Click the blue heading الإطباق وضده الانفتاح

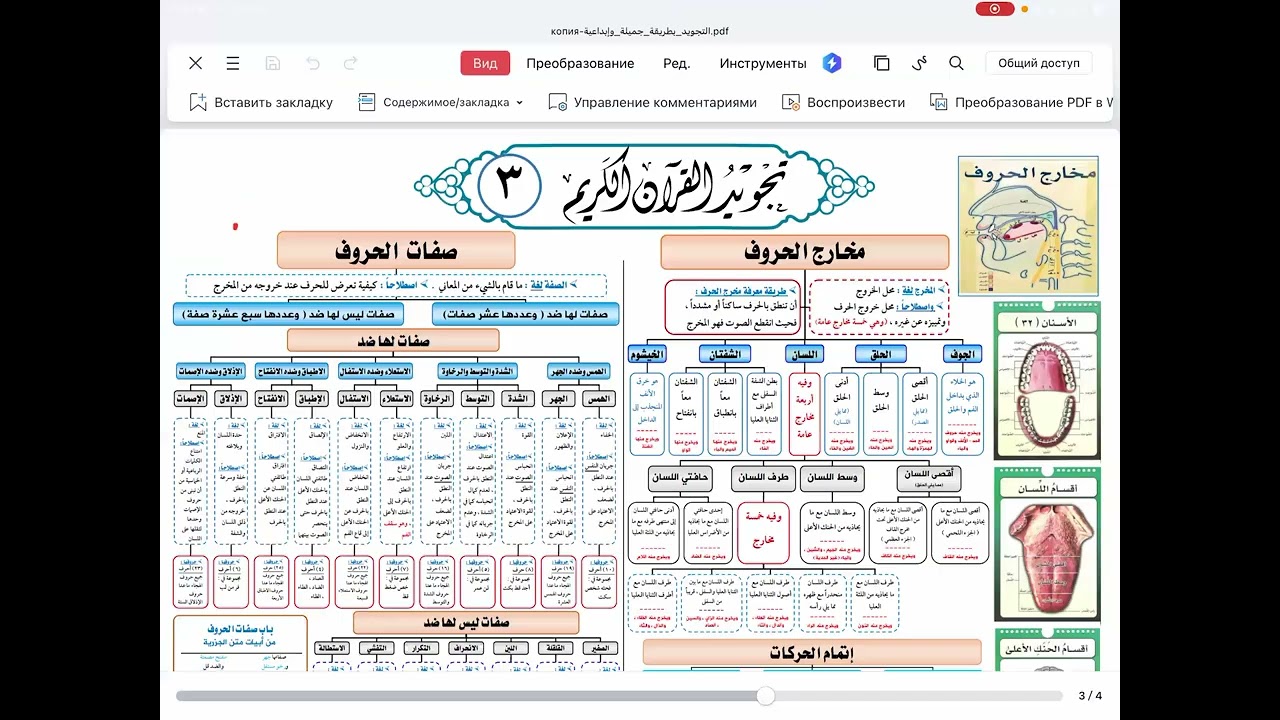click(291, 371)
